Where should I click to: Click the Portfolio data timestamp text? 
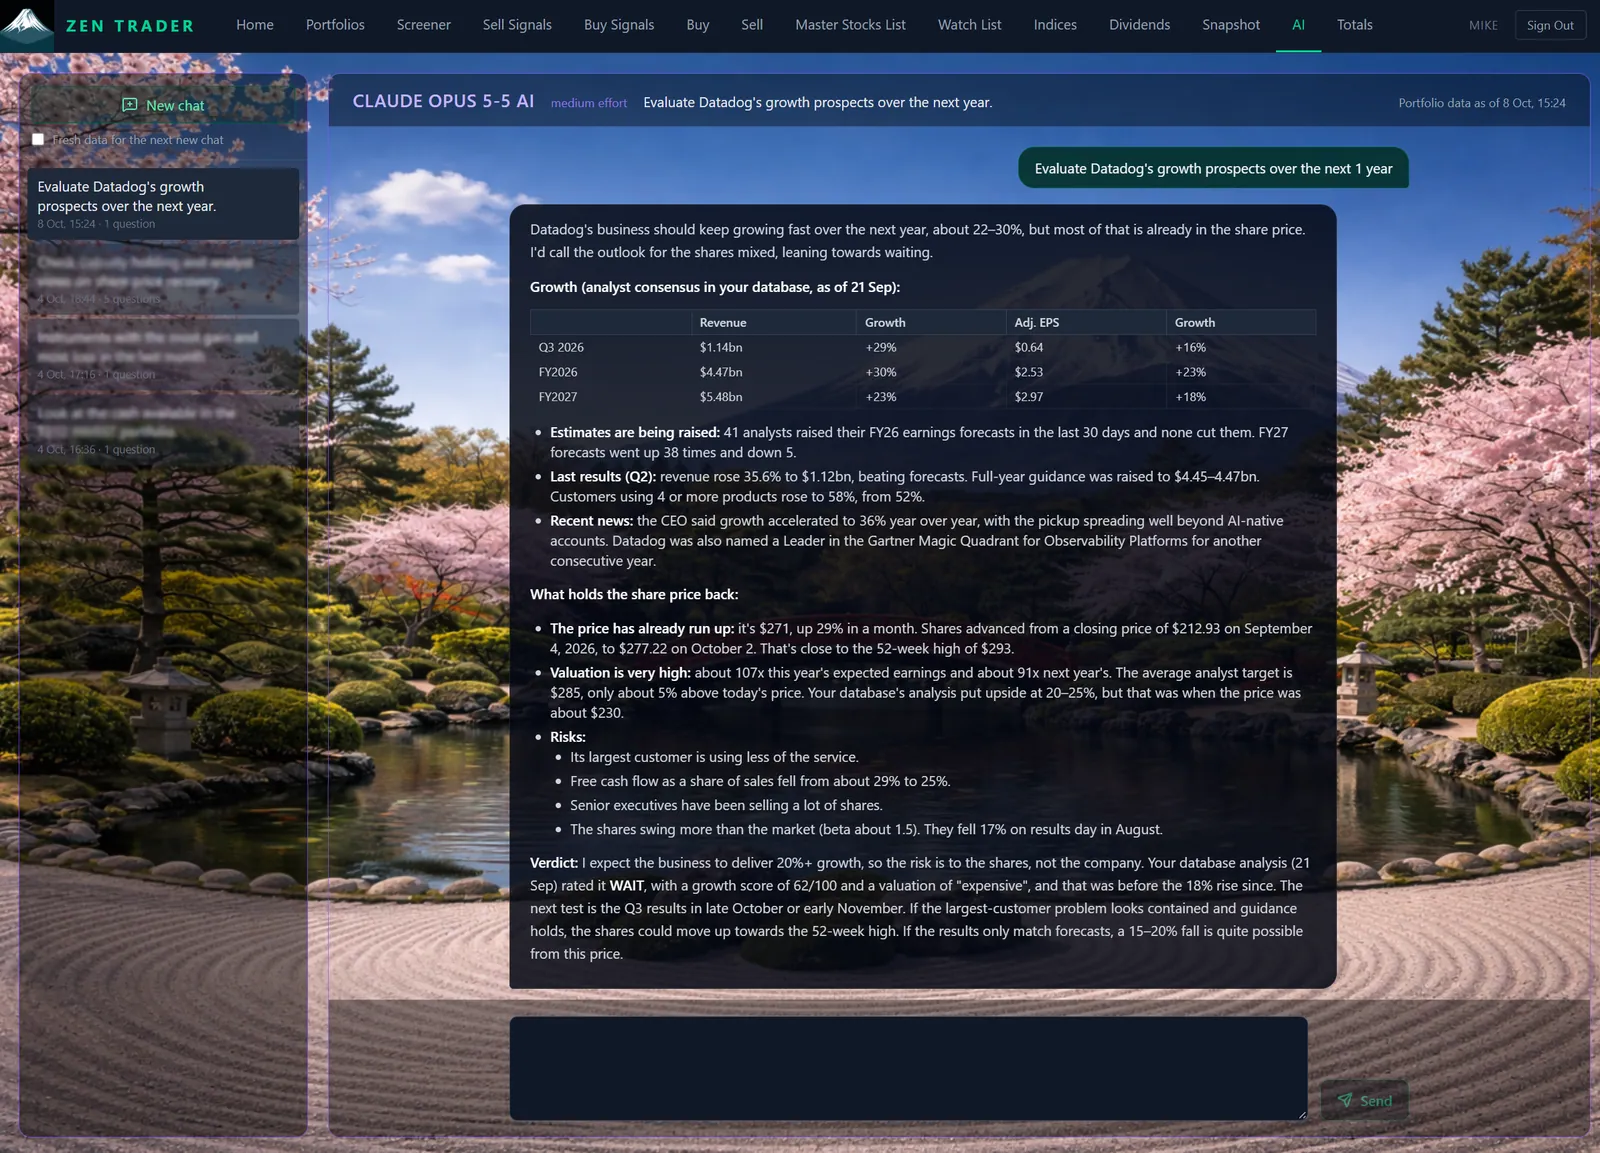(x=1482, y=103)
